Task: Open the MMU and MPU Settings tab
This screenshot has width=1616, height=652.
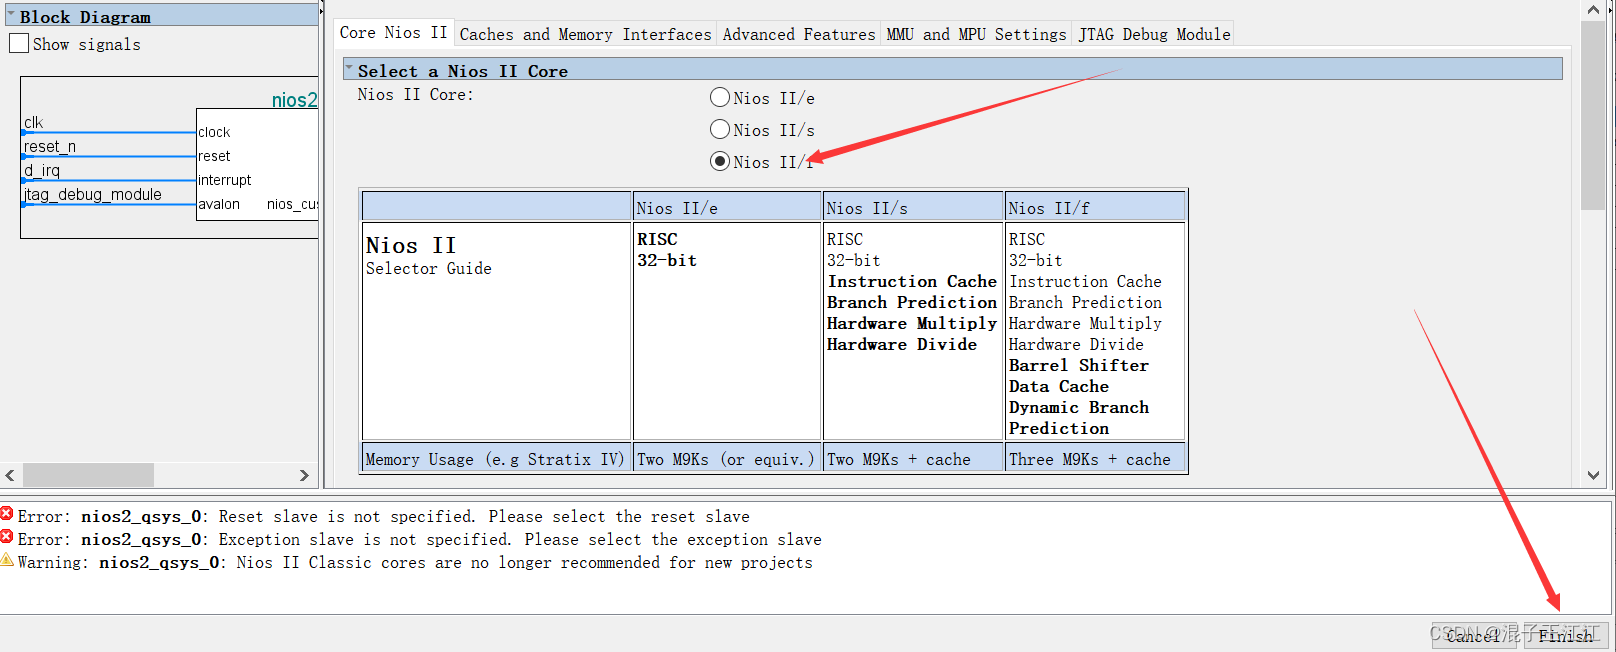Action: [976, 34]
